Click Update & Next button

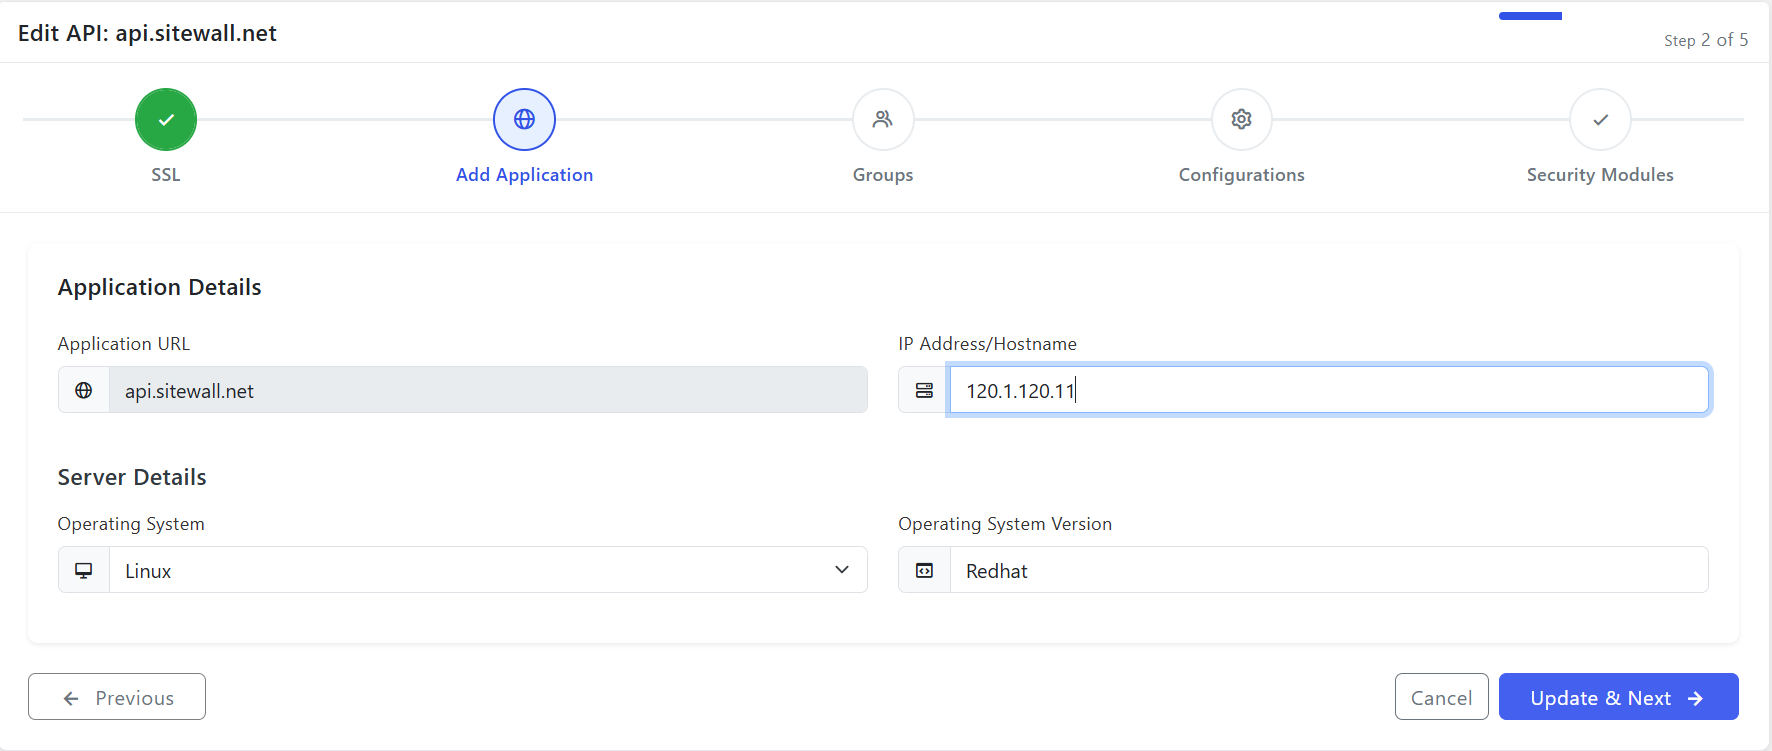[x=1618, y=697]
